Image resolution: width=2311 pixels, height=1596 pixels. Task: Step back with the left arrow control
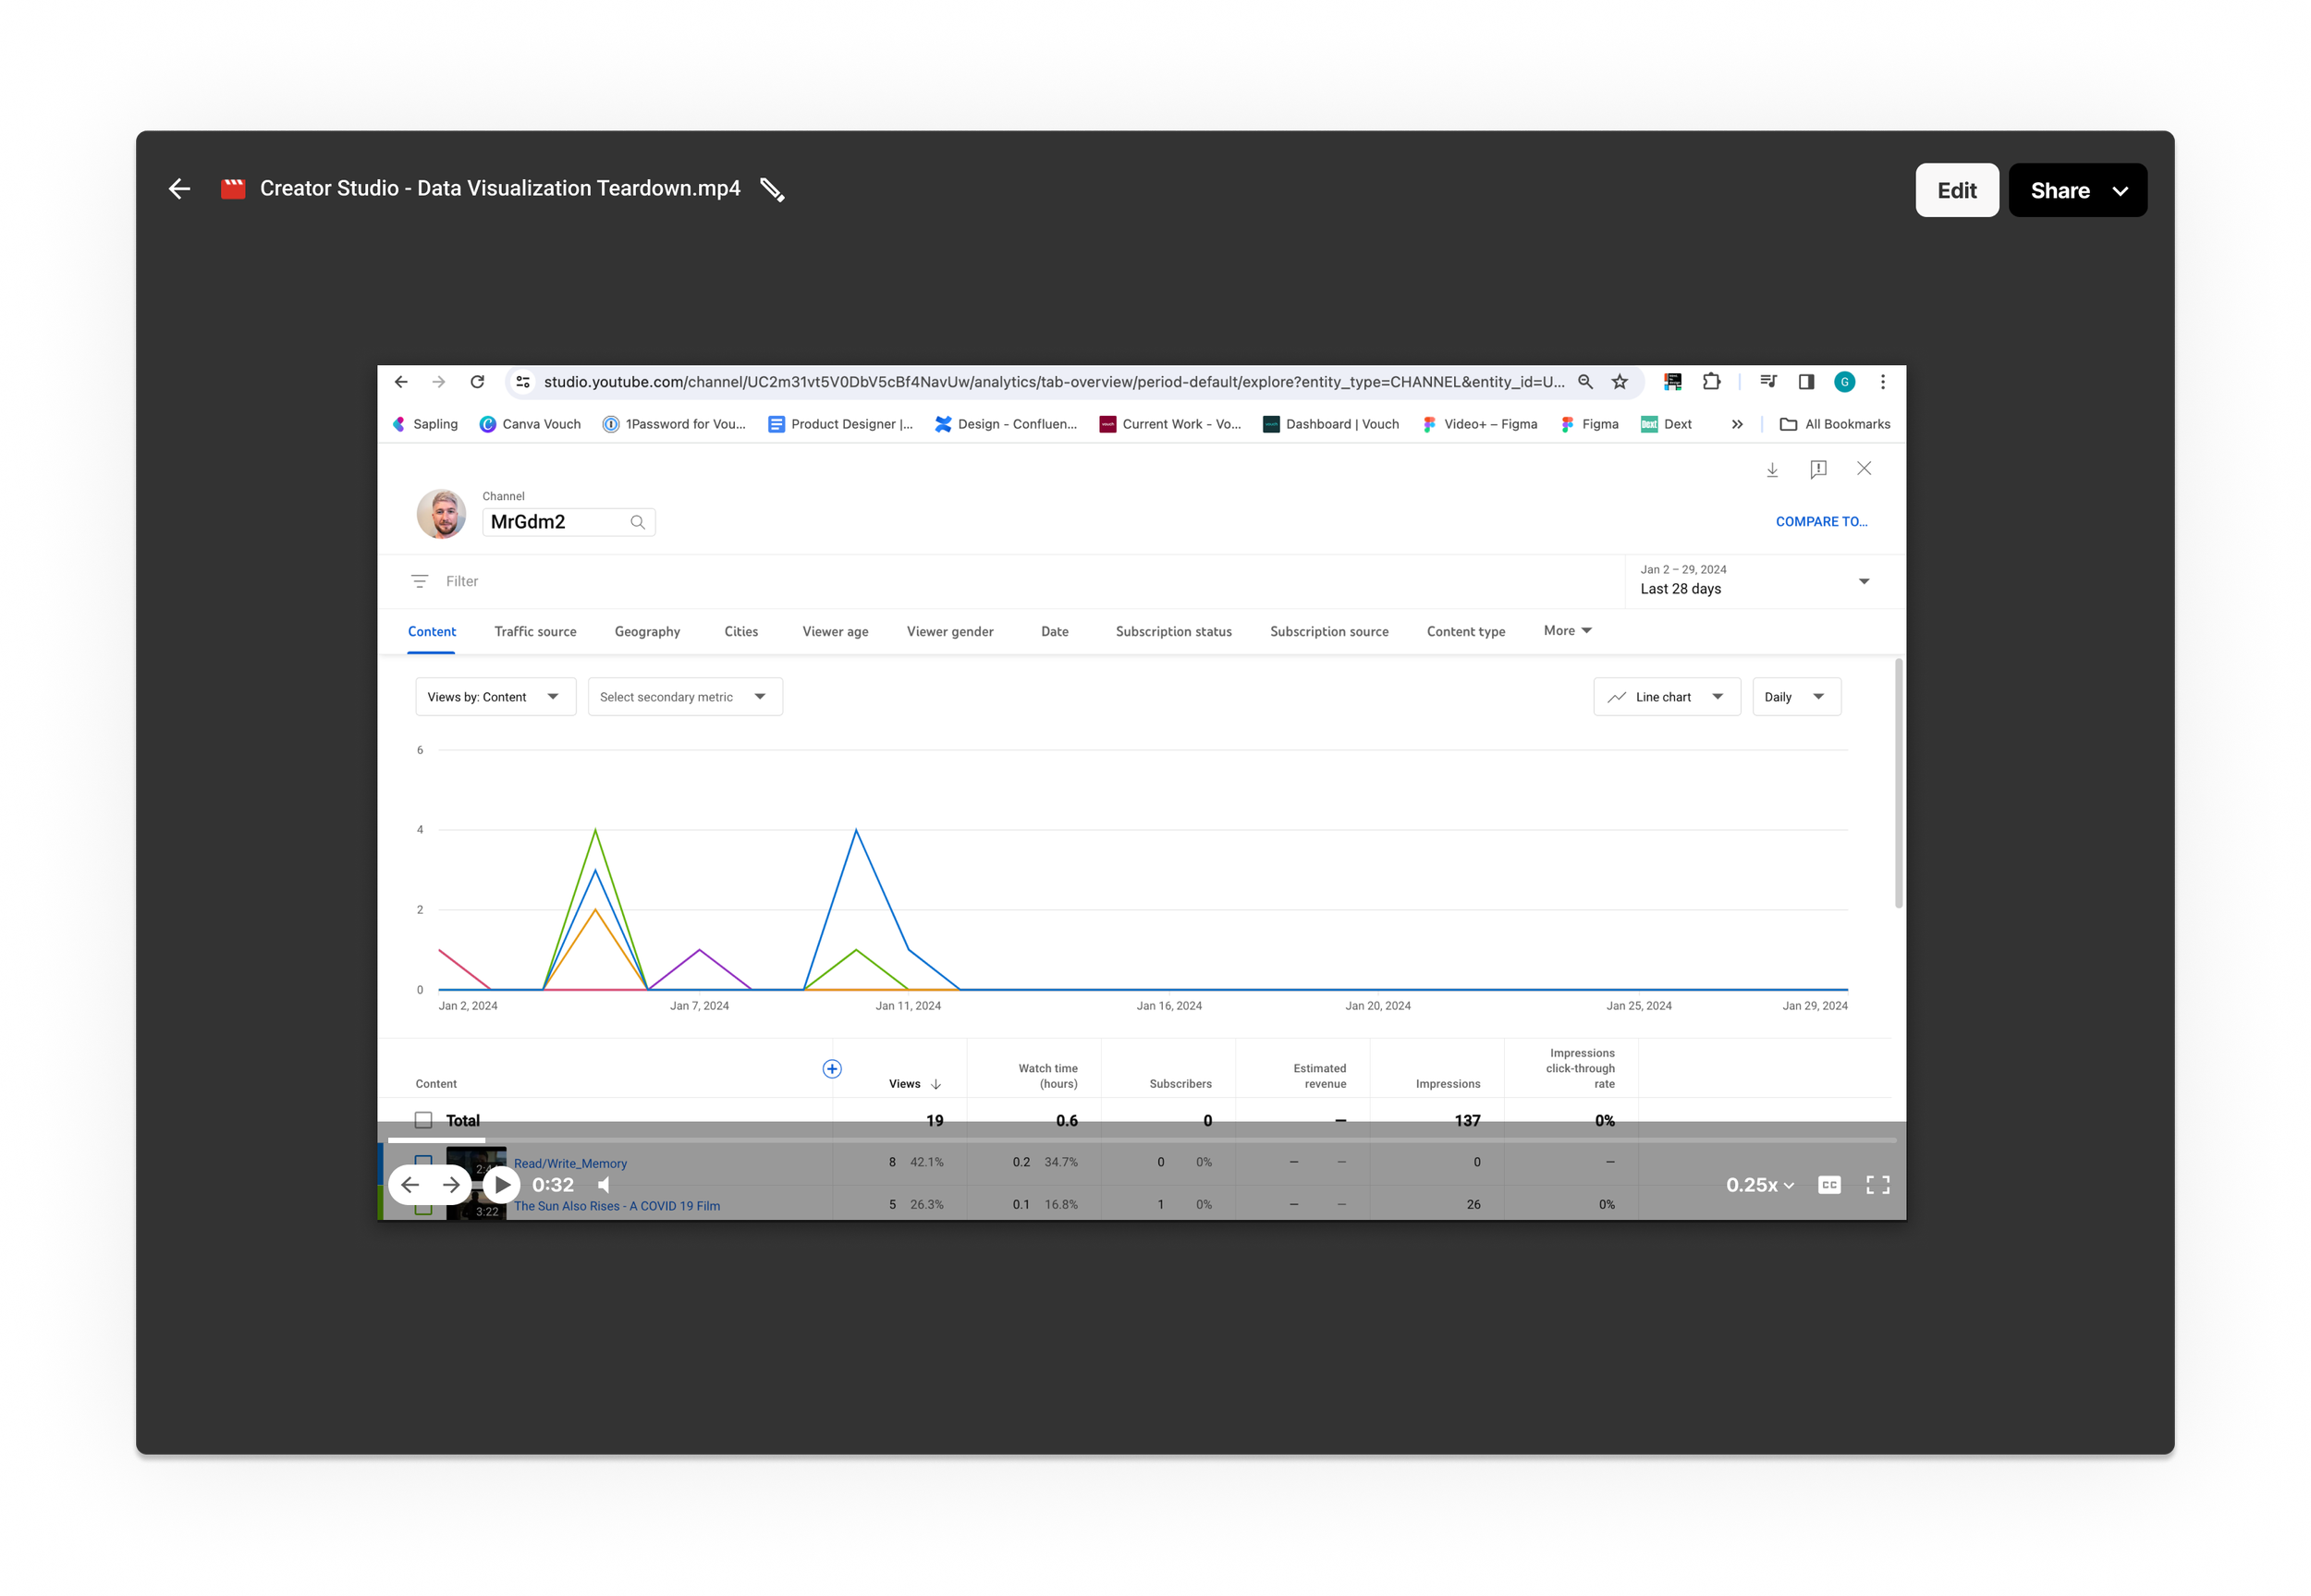point(410,1185)
